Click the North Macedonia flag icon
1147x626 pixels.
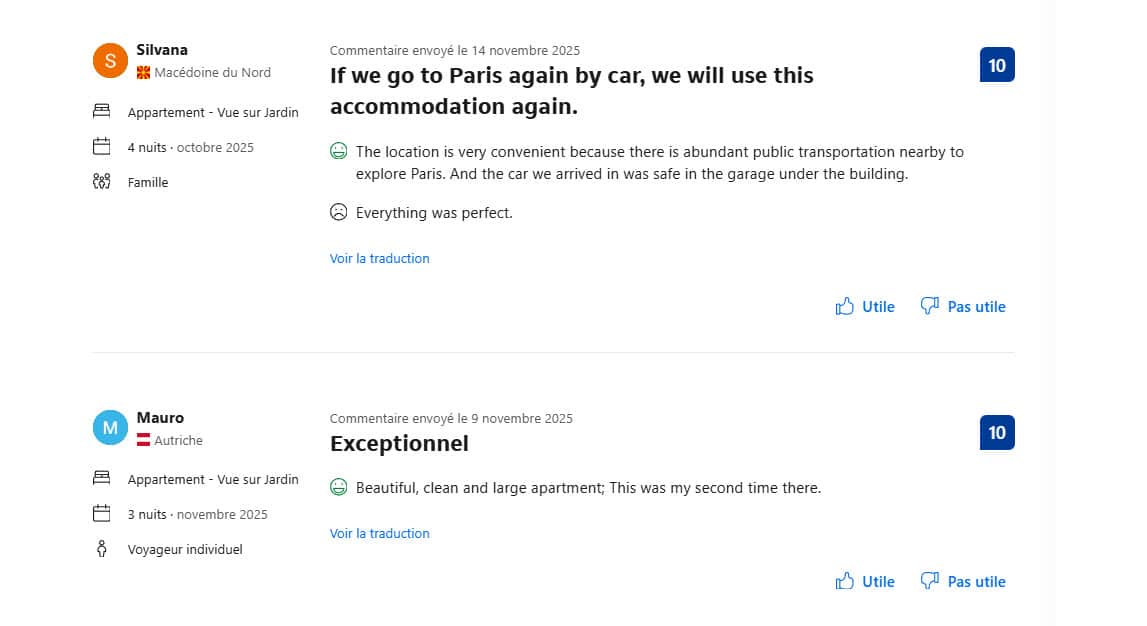click(x=143, y=73)
